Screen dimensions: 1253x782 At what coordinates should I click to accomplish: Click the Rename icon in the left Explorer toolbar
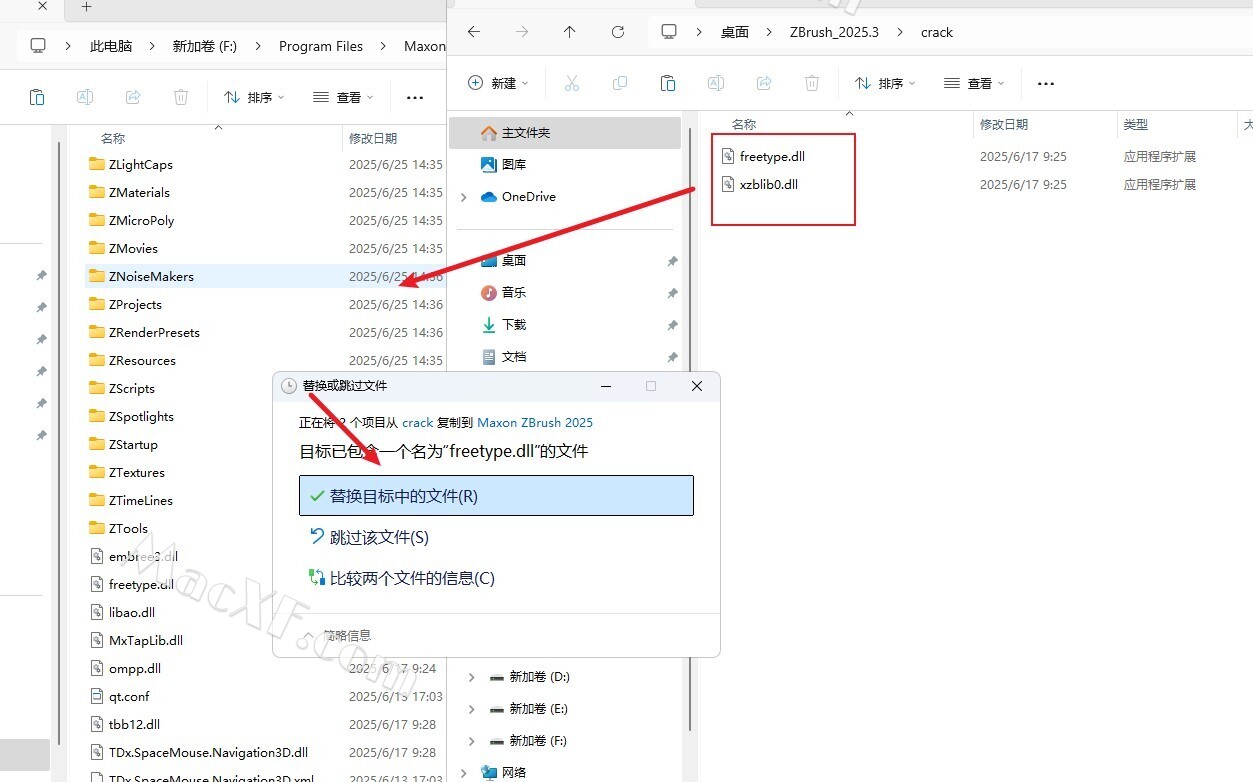coord(85,97)
